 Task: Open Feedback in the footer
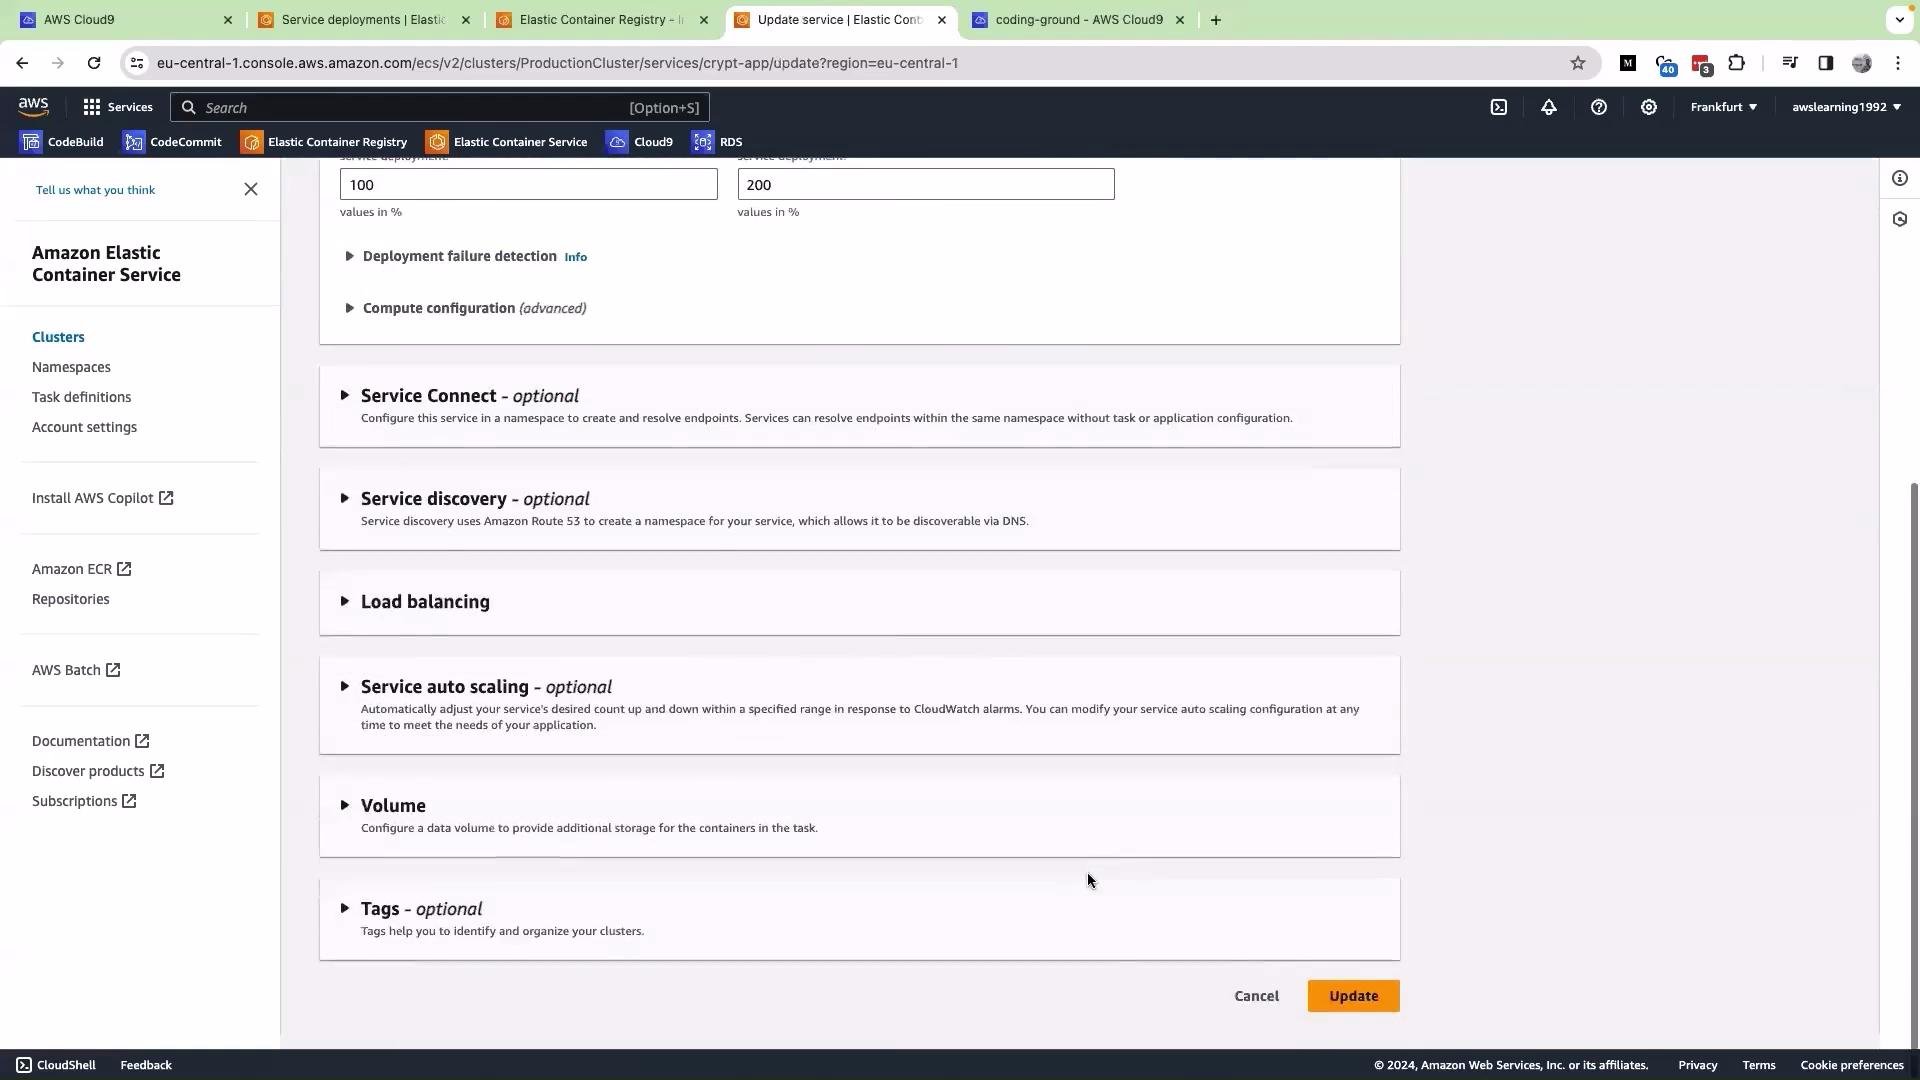(146, 1065)
